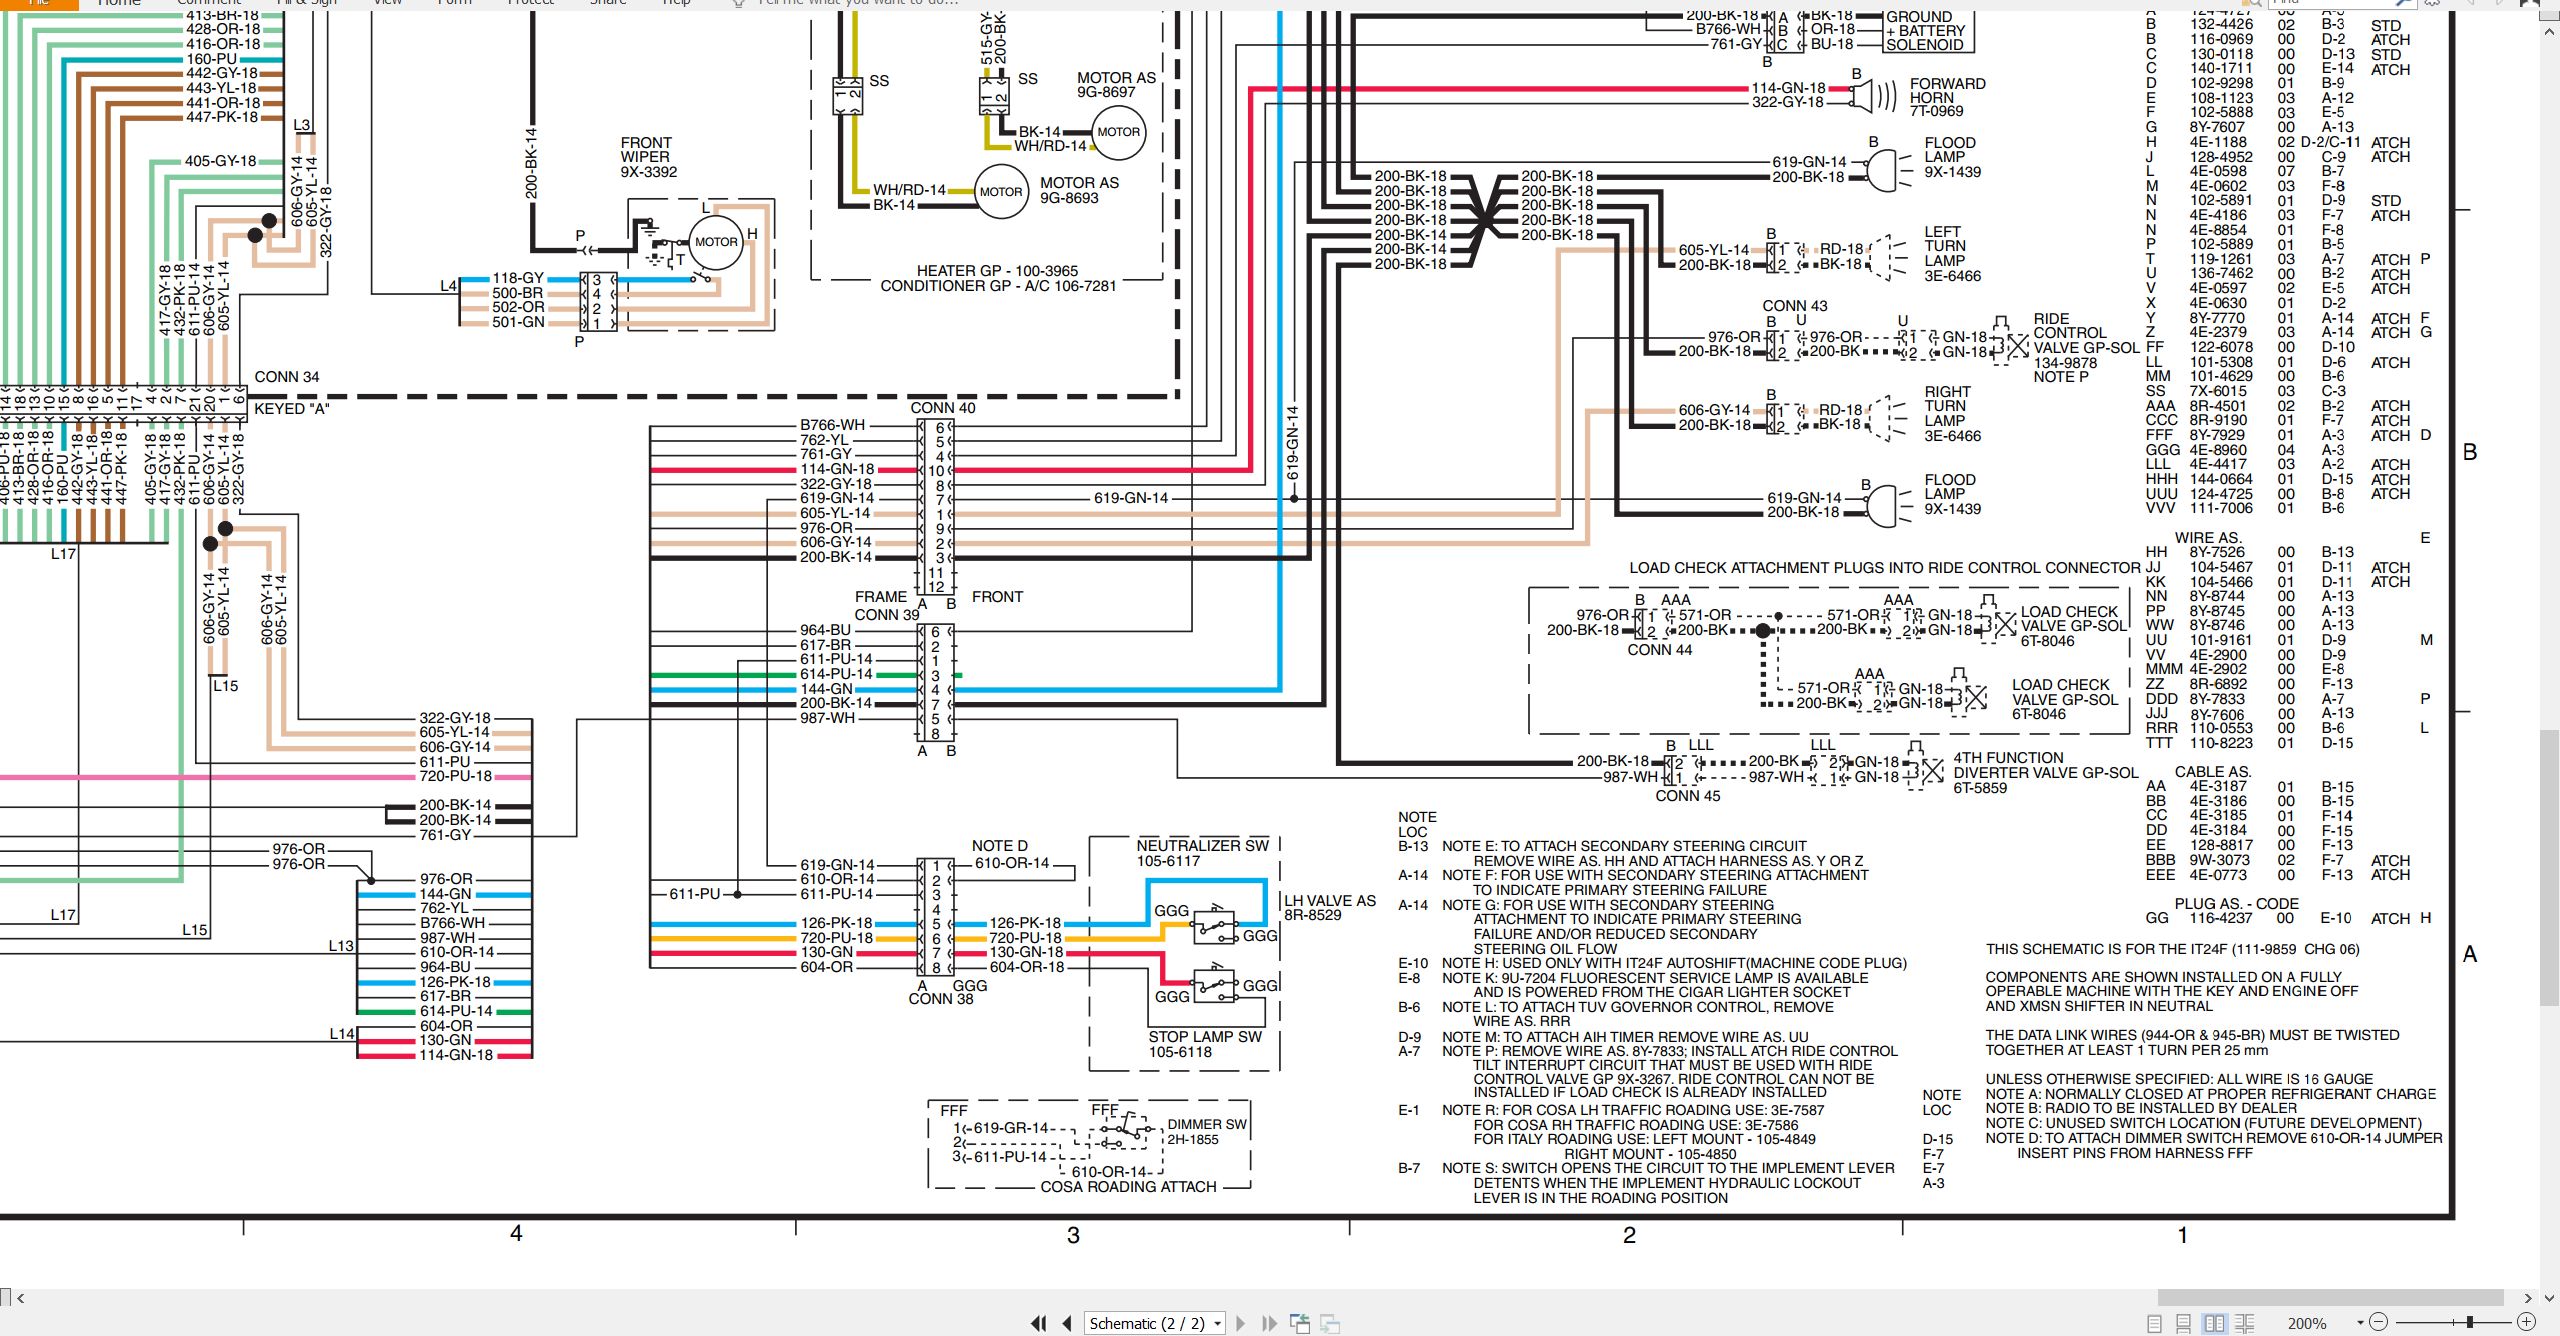Click the 'CONN 38' connector label

(x=941, y=998)
